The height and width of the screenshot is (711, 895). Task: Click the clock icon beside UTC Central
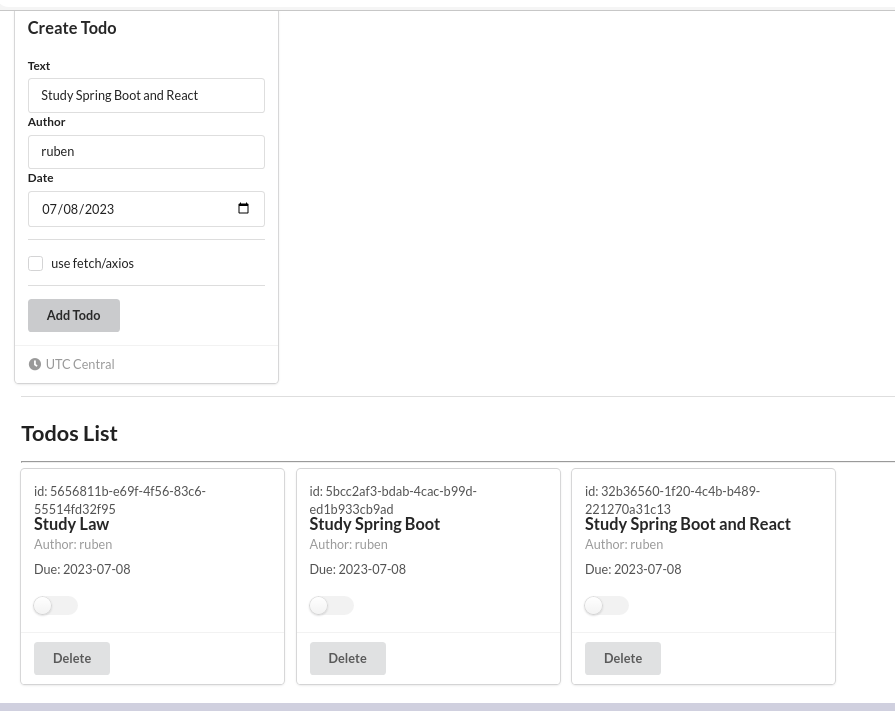35,364
